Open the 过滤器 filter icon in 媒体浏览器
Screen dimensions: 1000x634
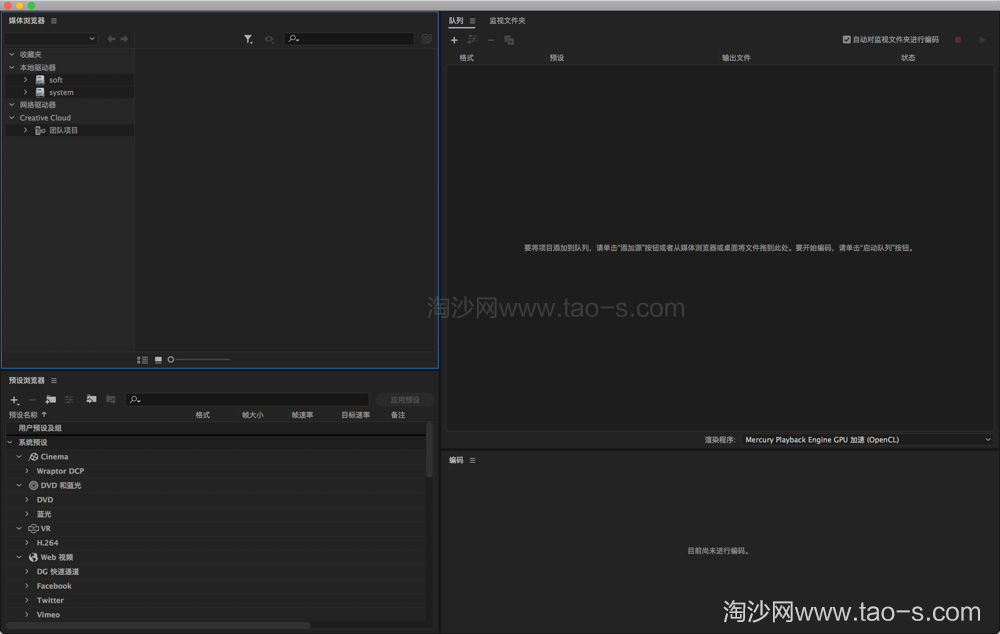(x=248, y=38)
